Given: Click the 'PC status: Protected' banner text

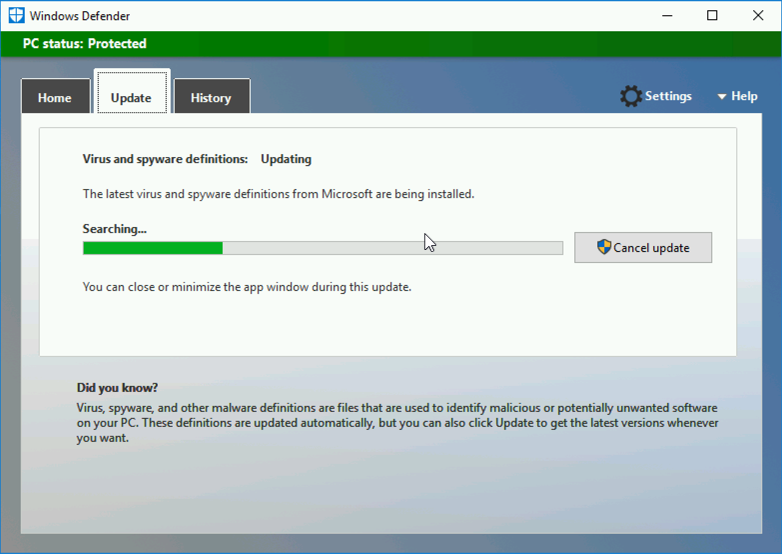Looking at the screenshot, I should click(x=85, y=43).
